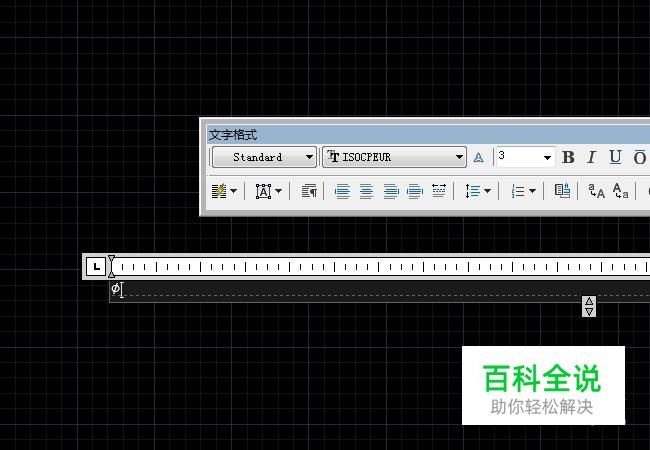Set paragraph alignment to Right
650x450 pixels.
pos(390,191)
